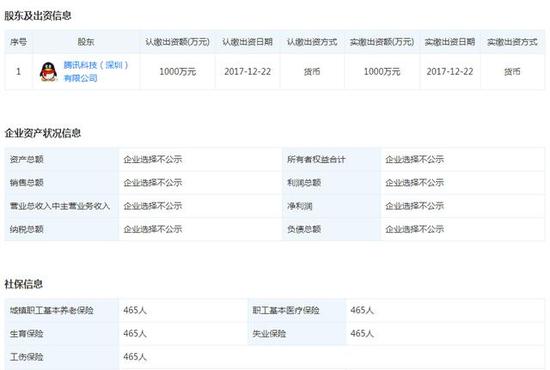Select the 股东 column header
The height and width of the screenshot is (370, 550).
(x=86, y=42)
